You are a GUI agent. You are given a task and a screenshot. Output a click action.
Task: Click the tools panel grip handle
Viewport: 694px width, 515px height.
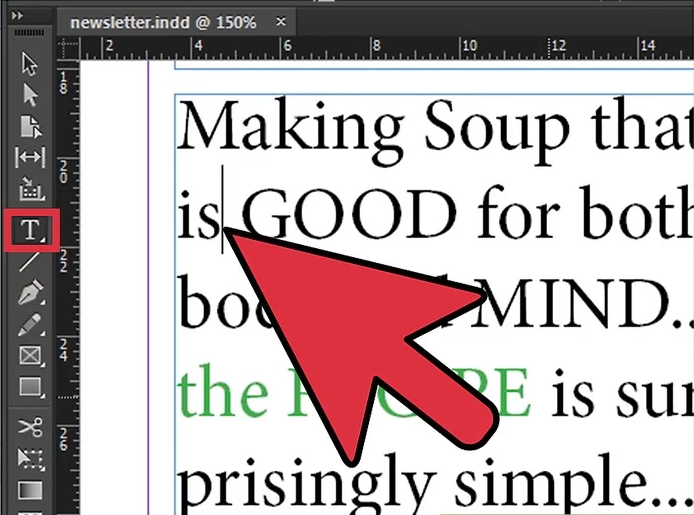(x=29, y=33)
